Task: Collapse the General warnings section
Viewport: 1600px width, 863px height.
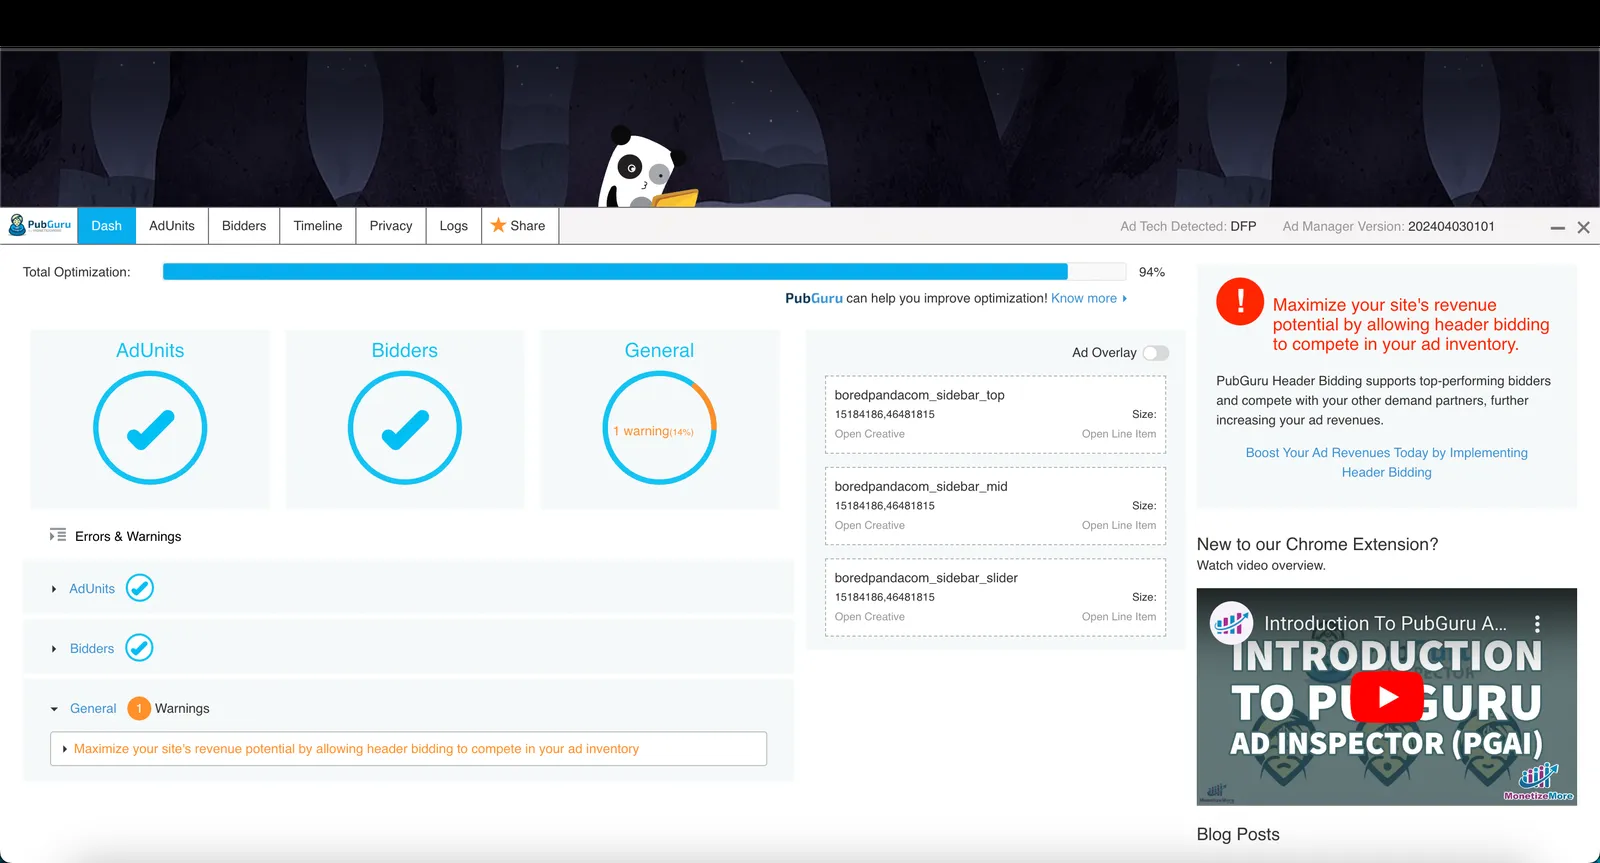Action: pos(54,709)
